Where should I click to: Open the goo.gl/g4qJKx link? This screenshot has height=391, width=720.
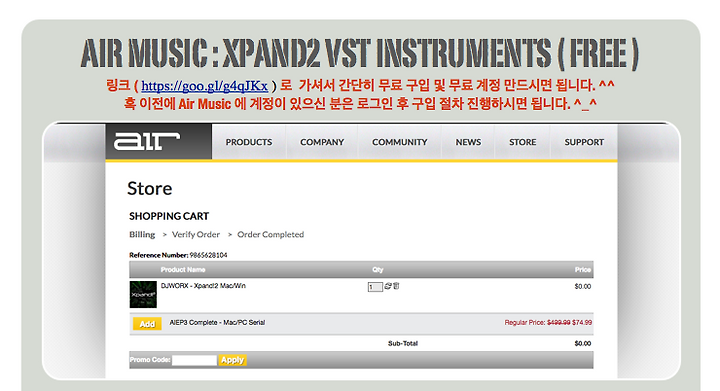pyautogui.click(x=204, y=86)
